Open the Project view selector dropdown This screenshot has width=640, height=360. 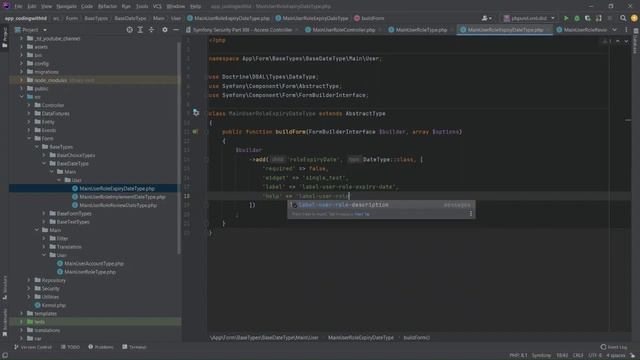click(x=31, y=30)
